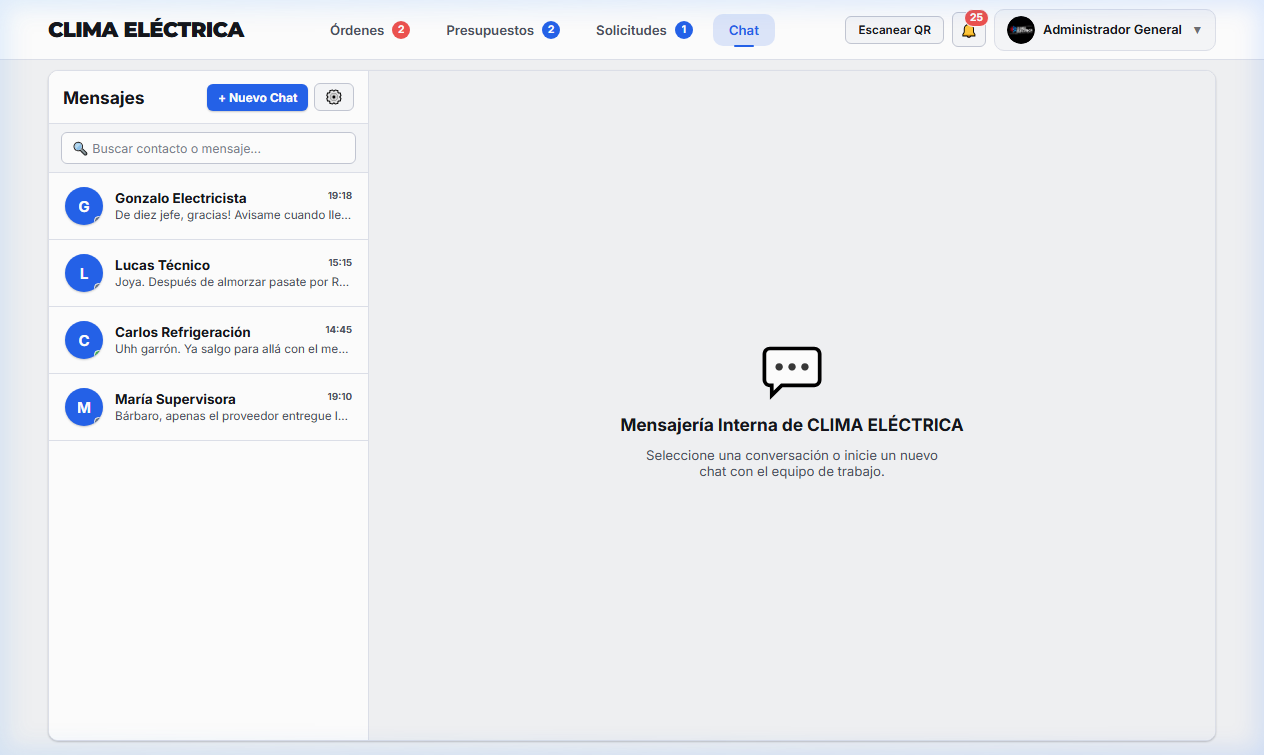Click the Presupuestos badge showing 2
This screenshot has width=1264, height=755.
[x=551, y=30]
